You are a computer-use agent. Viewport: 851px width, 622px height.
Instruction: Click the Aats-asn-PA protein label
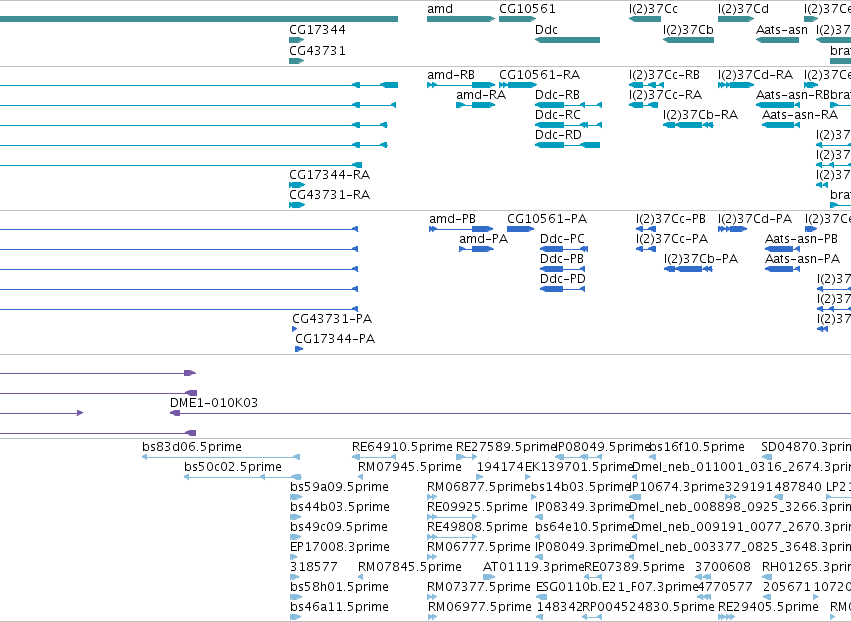coord(802,259)
